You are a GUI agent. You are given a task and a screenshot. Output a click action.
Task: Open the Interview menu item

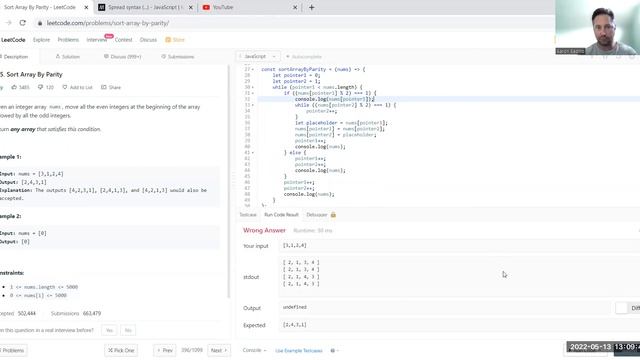click(x=97, y=40)
